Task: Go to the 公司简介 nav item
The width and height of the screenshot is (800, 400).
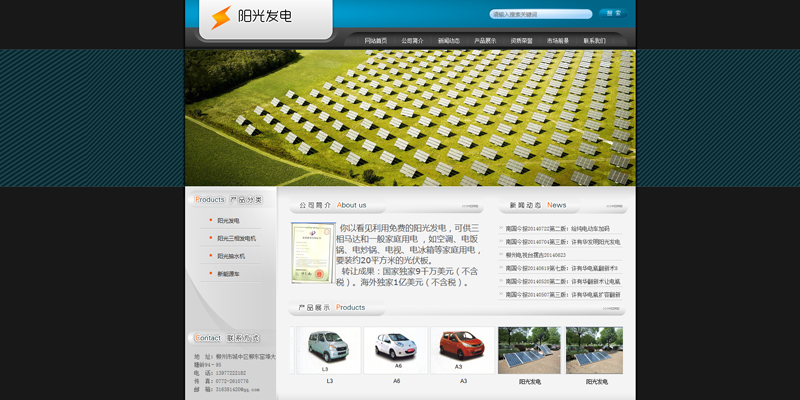Action: click(x=412, y=41)
